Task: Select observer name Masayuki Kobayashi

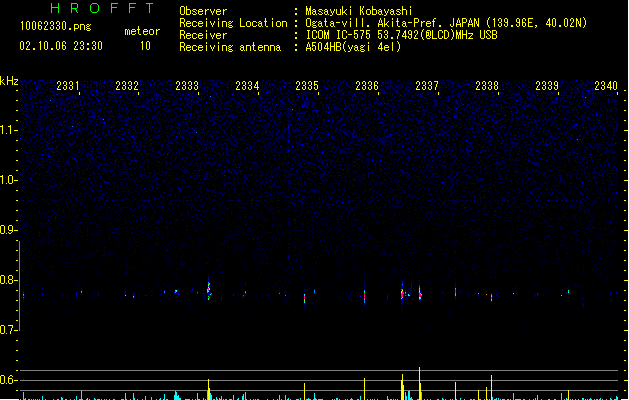Action: pyautogui.click(x=359, y=11)
